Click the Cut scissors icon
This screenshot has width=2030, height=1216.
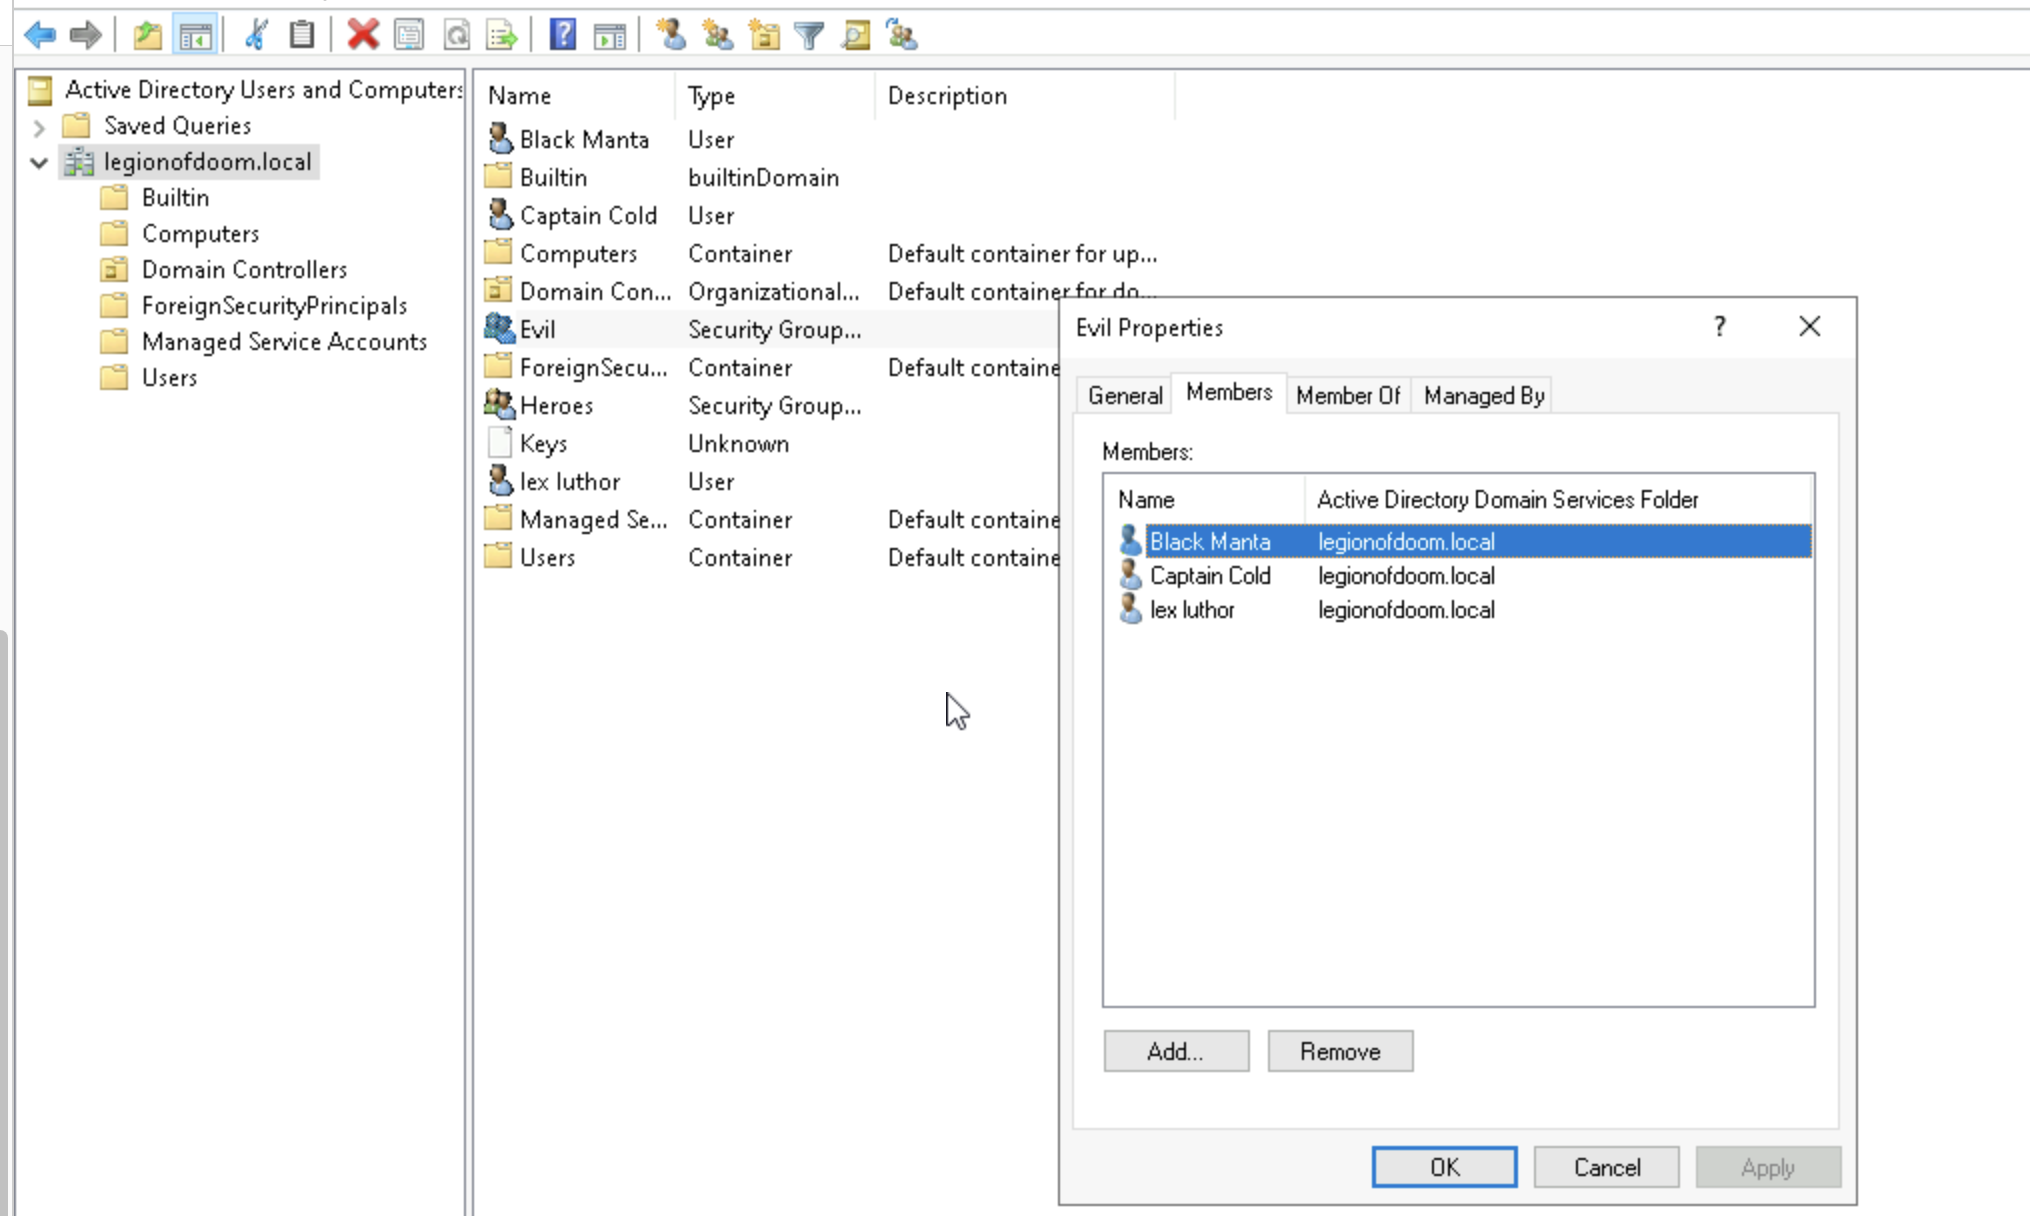256,35
